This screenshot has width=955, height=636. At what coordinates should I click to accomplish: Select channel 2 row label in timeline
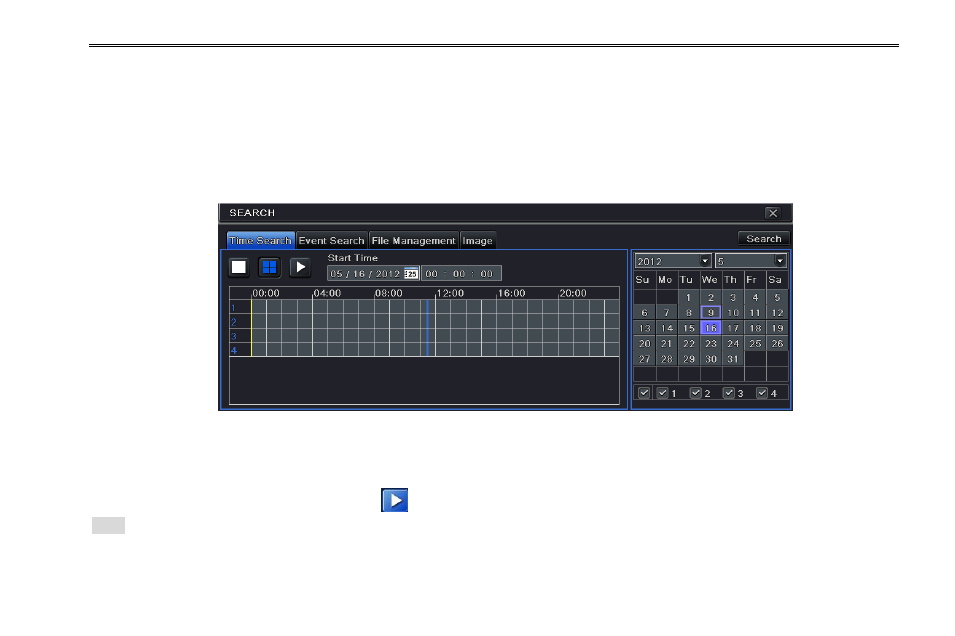[233, 322]
